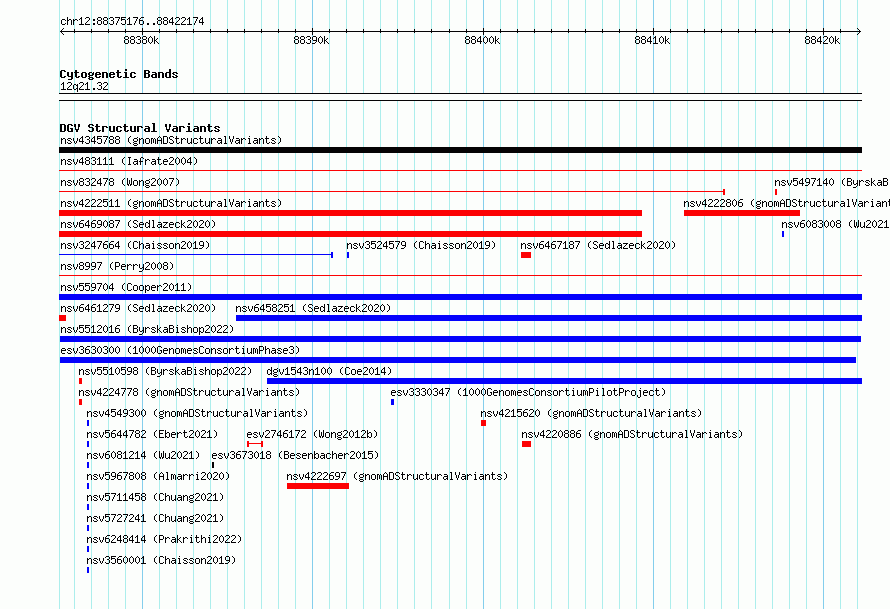The image size is (890, 609).
Task: Select red bar under nsv4222697
Action: pos(318,486)
